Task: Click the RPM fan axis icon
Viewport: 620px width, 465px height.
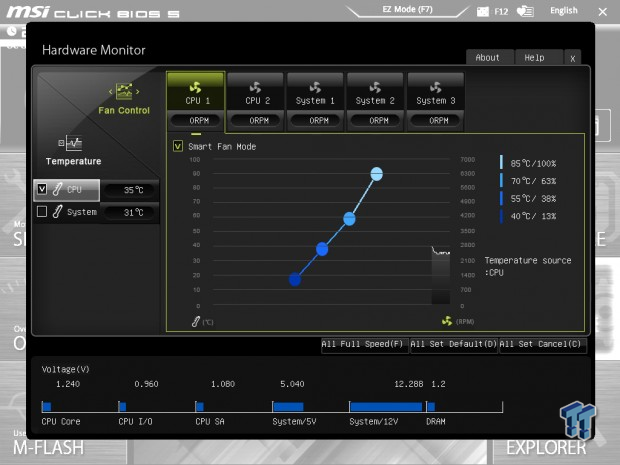Action: coord(447,321)
